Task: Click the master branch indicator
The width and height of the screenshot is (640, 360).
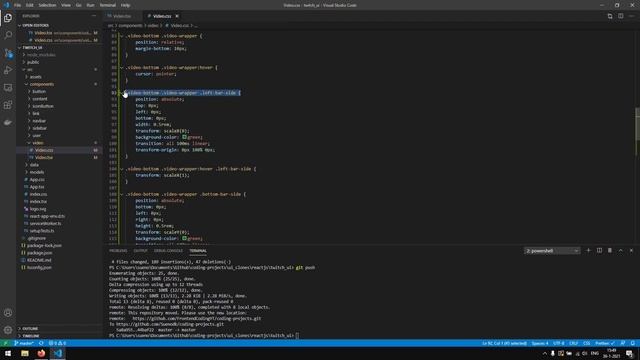Action: [x=24, y=343]
